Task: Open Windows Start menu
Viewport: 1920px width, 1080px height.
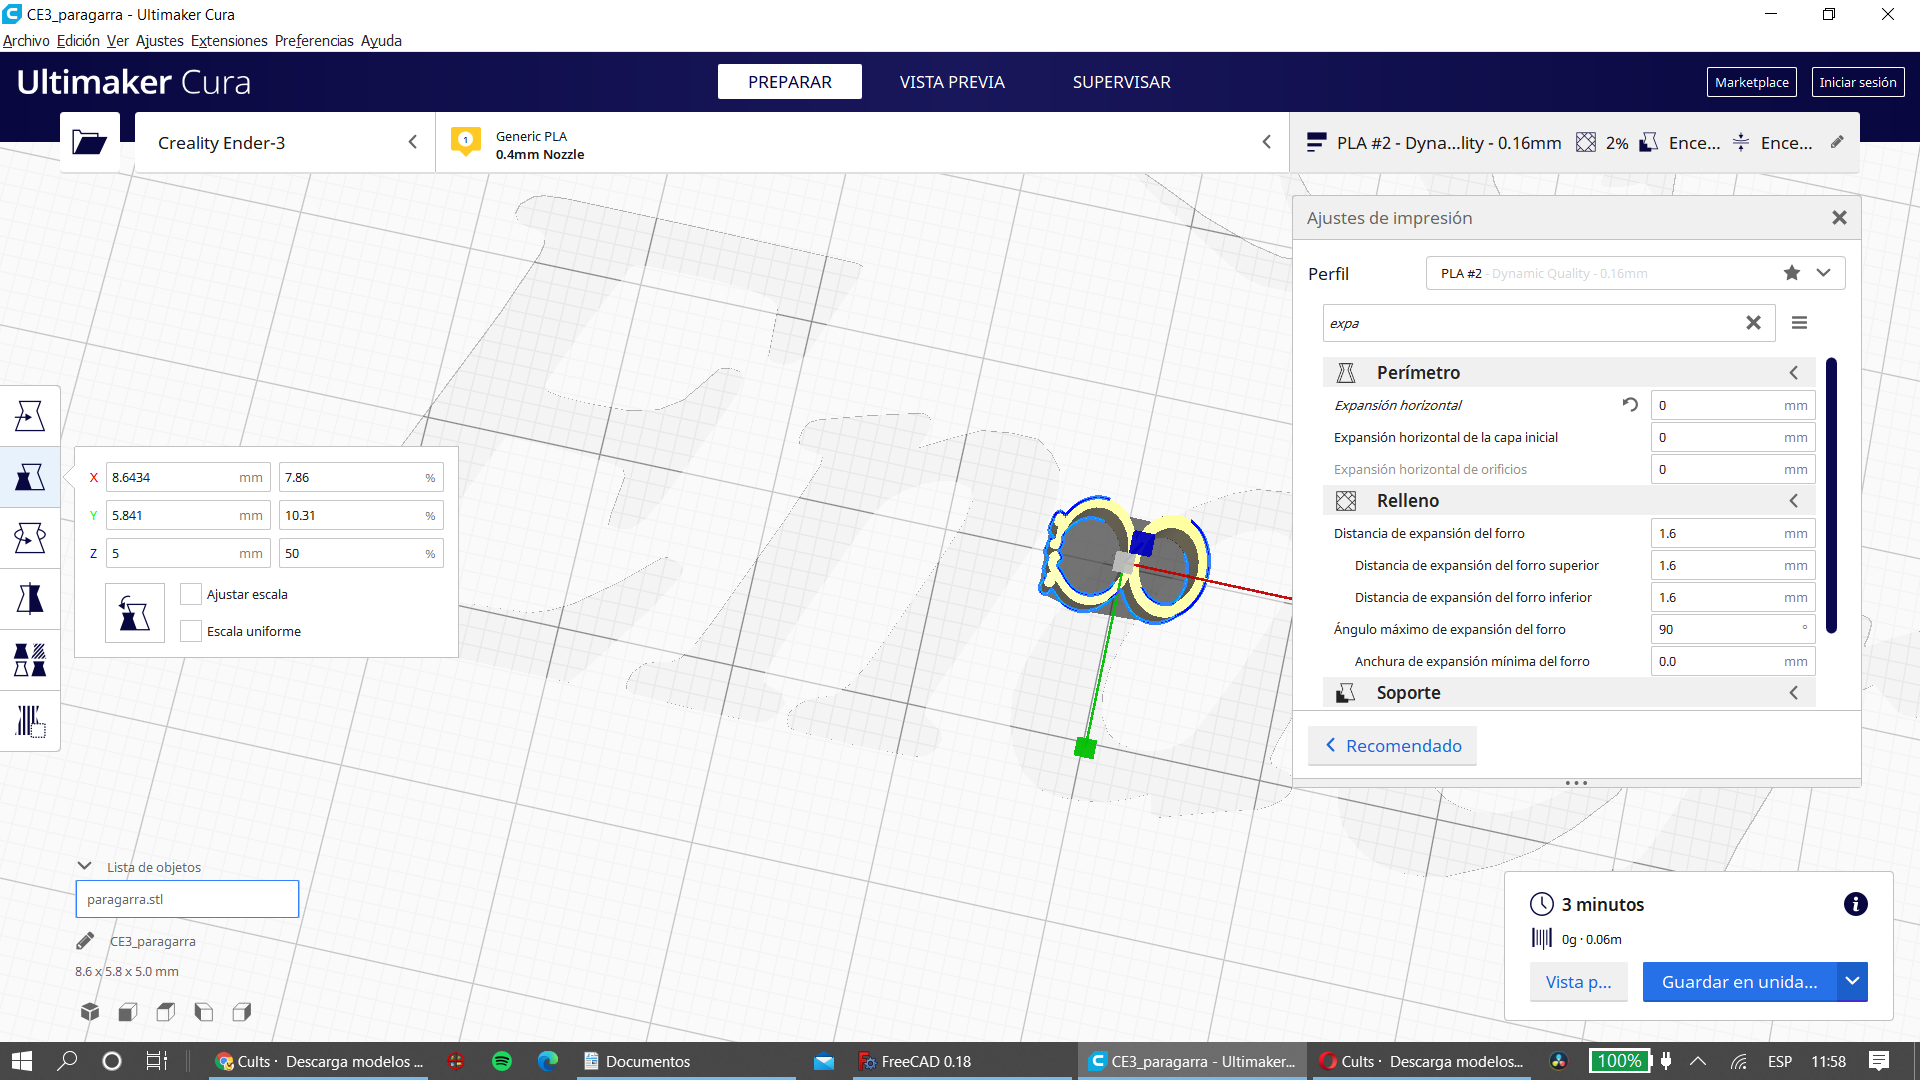Action: coord(22,1061)
